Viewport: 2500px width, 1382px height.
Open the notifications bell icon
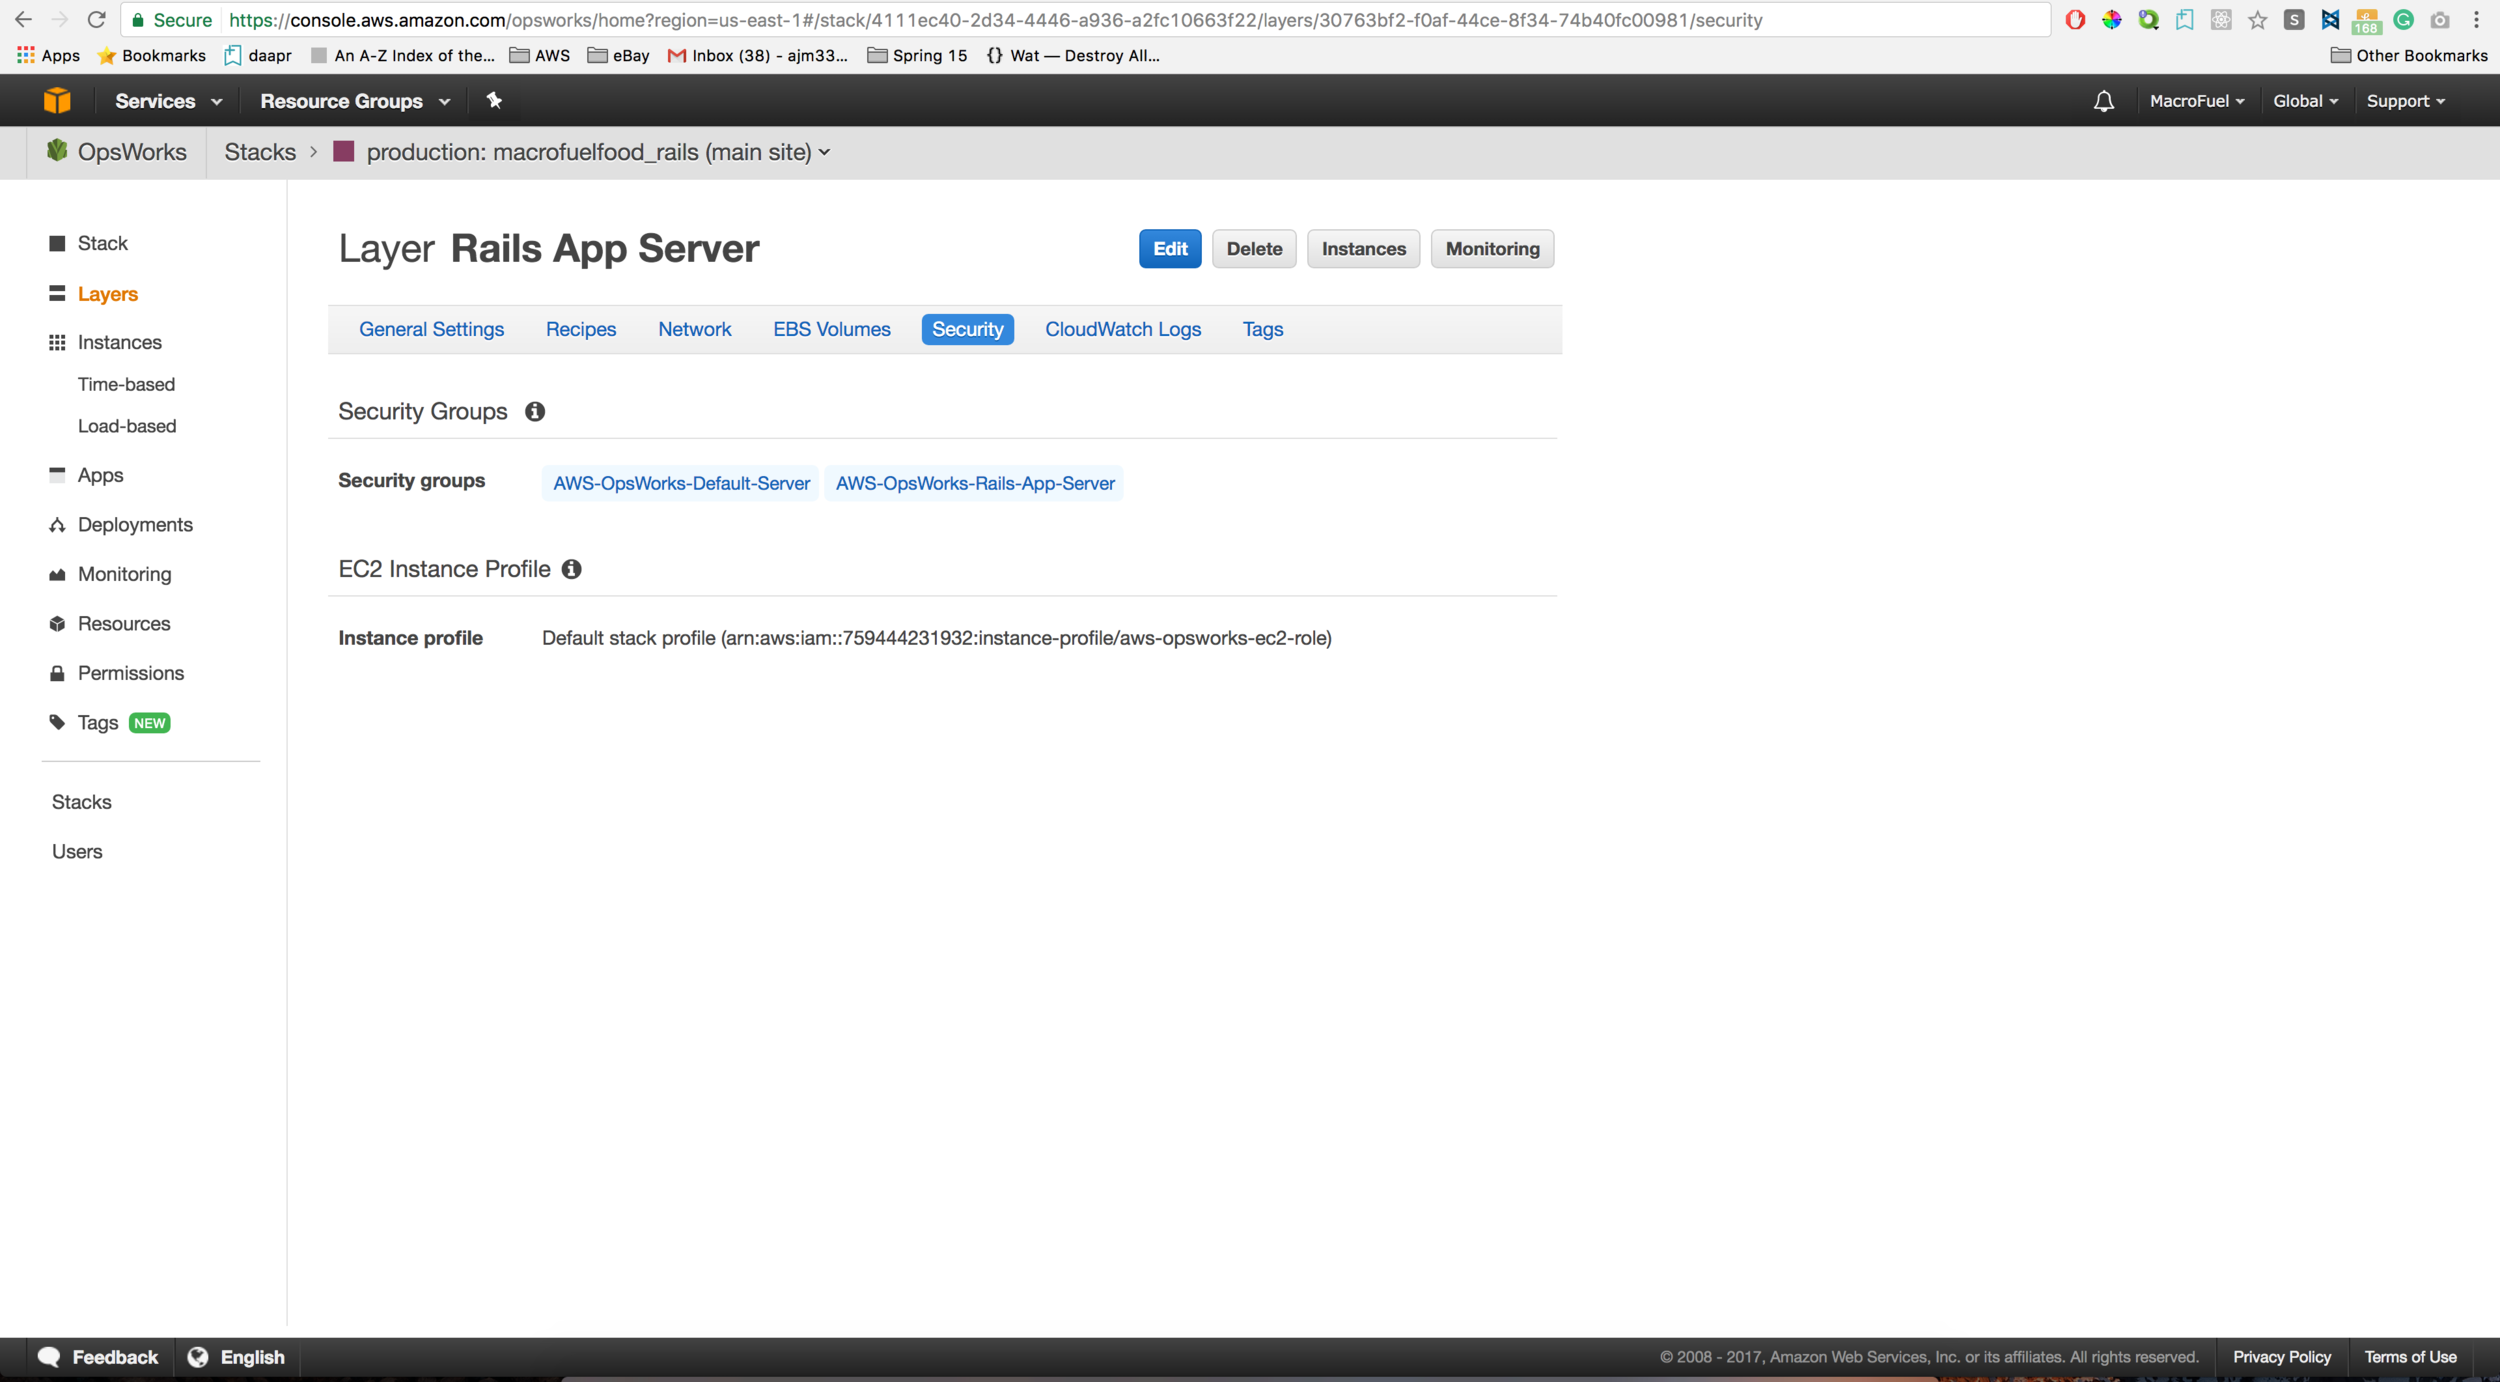point(2104,101)
